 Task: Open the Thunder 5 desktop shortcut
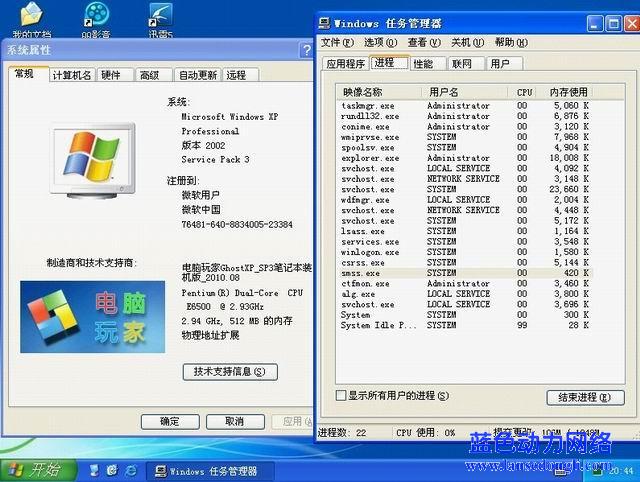tap(161, 19)
